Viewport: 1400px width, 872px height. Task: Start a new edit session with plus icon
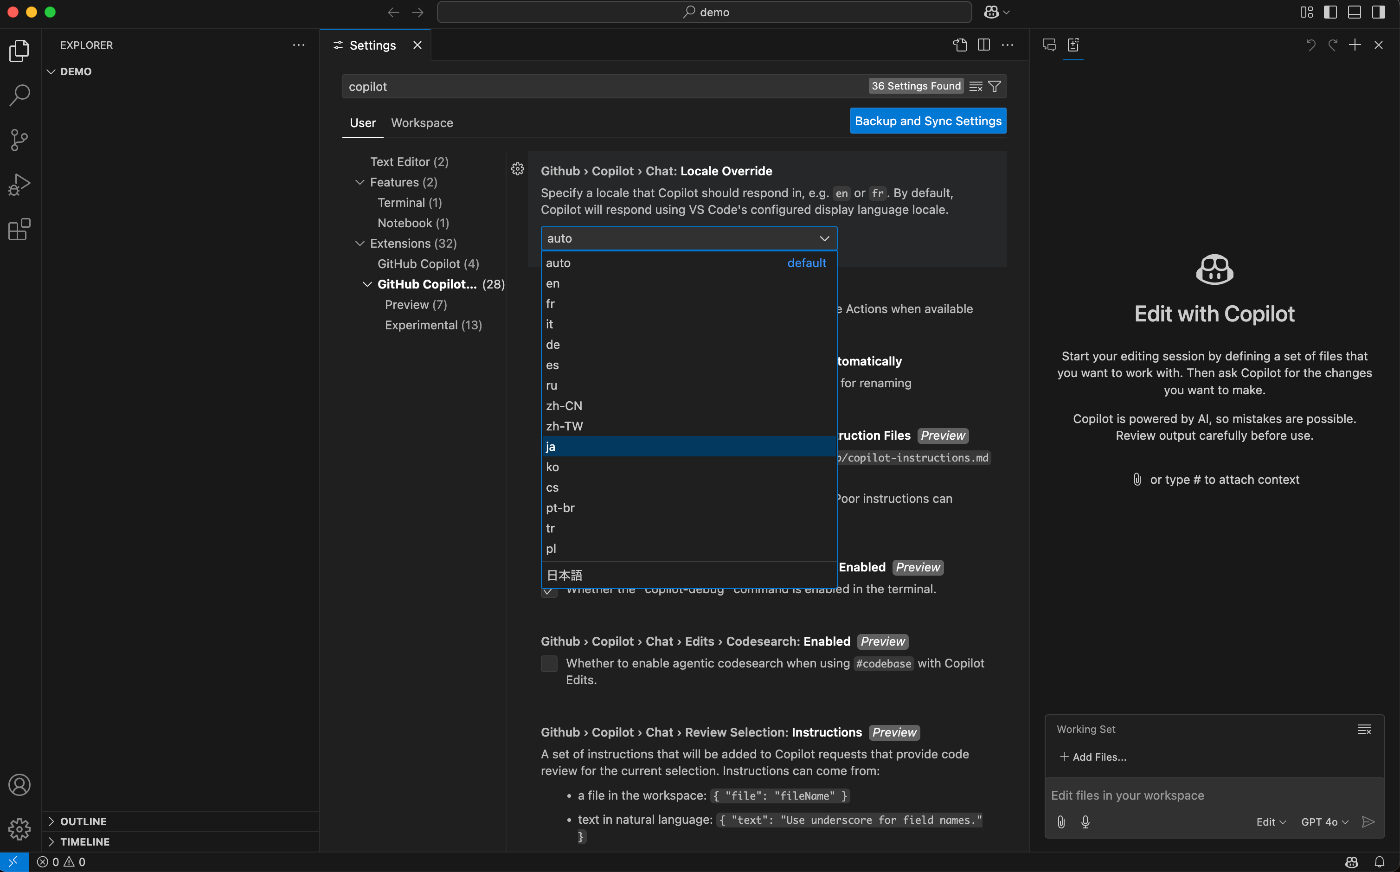tap(1355, 45)
